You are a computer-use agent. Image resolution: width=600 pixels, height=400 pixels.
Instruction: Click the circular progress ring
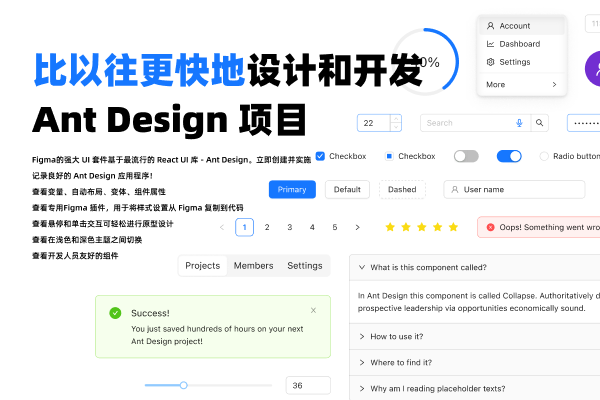pyautogui.click(x=425, y=61)
